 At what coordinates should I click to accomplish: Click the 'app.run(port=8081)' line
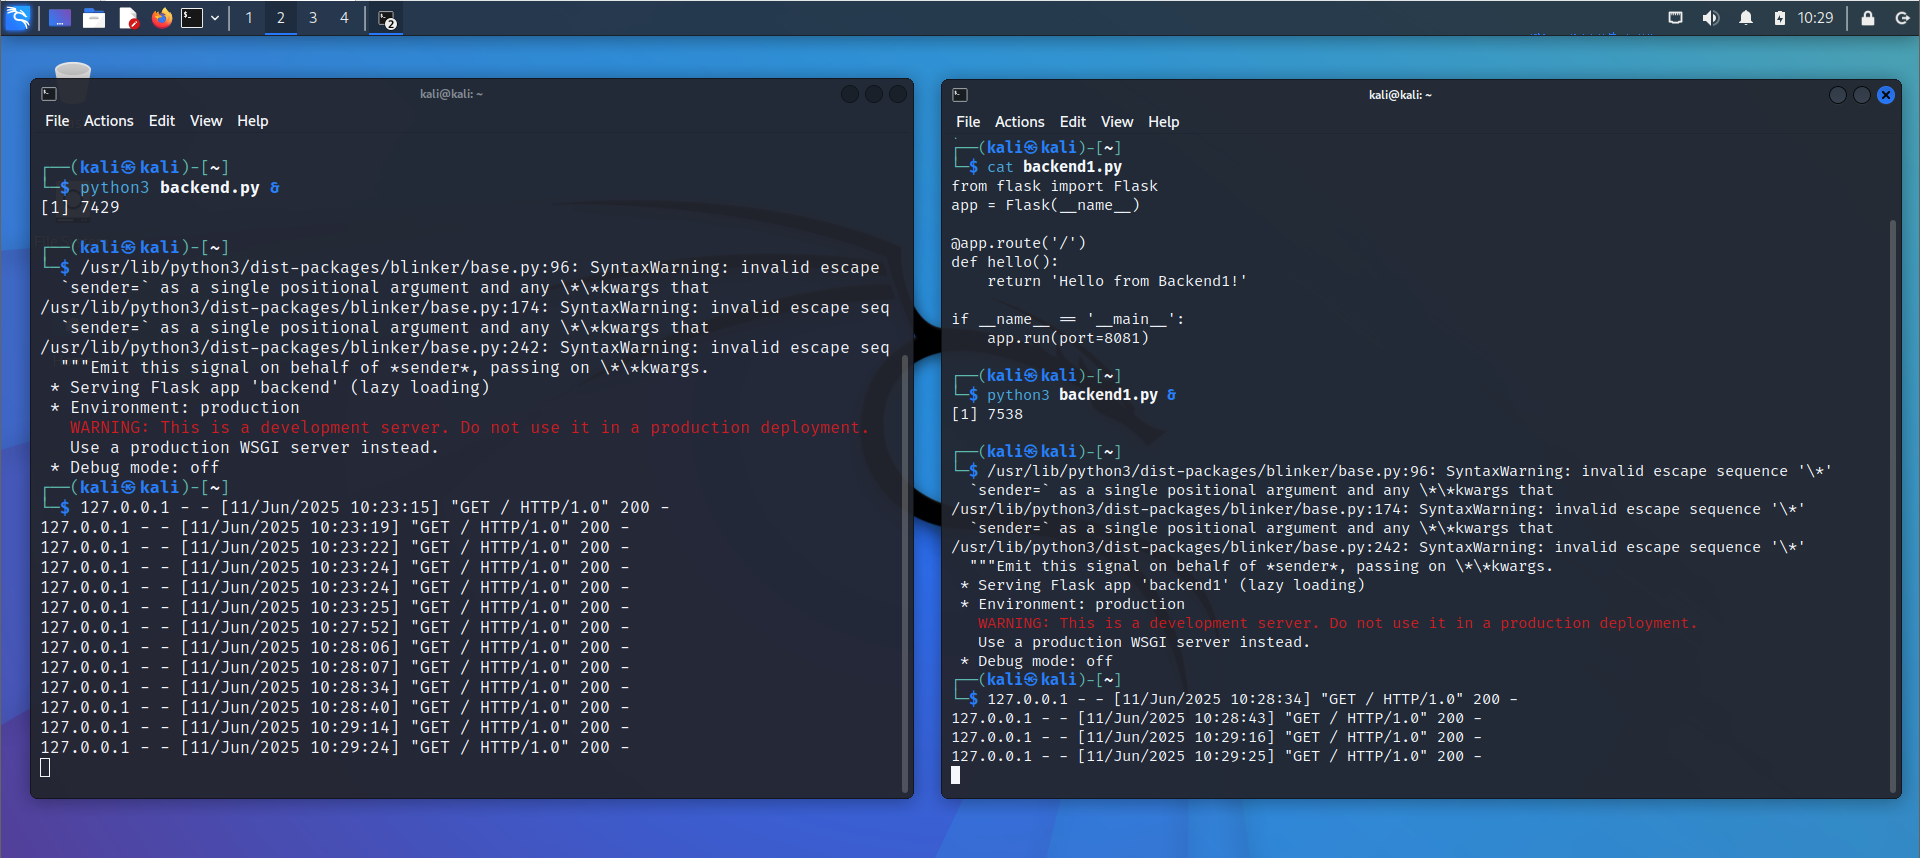tap(1067, 338)
